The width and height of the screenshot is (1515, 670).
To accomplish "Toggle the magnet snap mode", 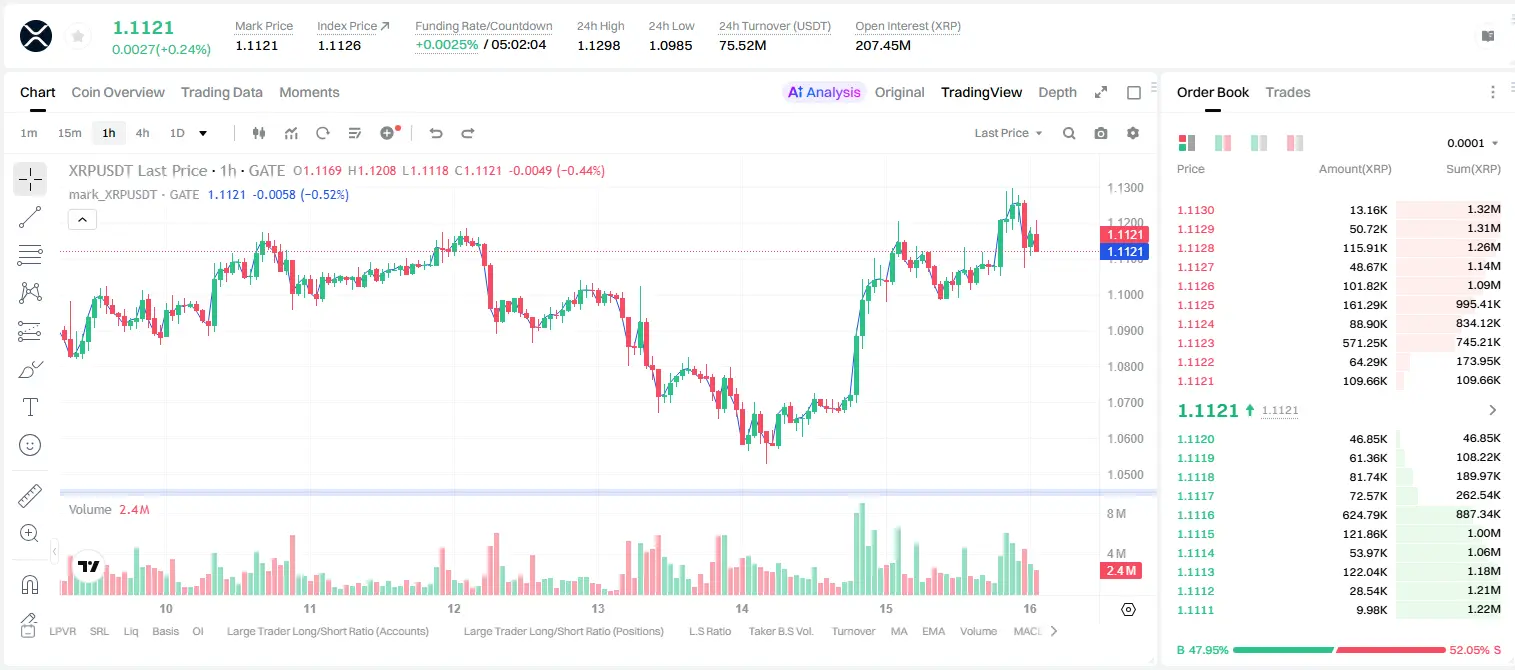I will click(x=30, y=584).
